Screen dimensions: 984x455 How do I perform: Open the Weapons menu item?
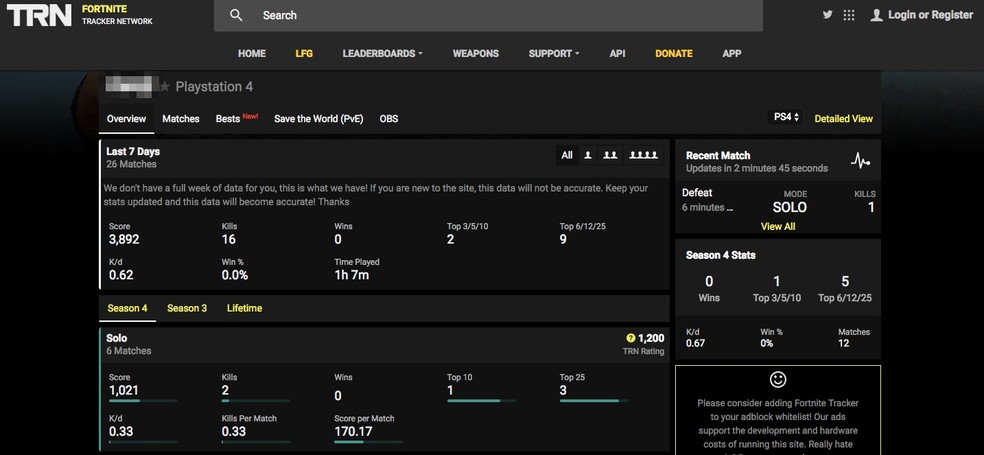tap(476, 53)
